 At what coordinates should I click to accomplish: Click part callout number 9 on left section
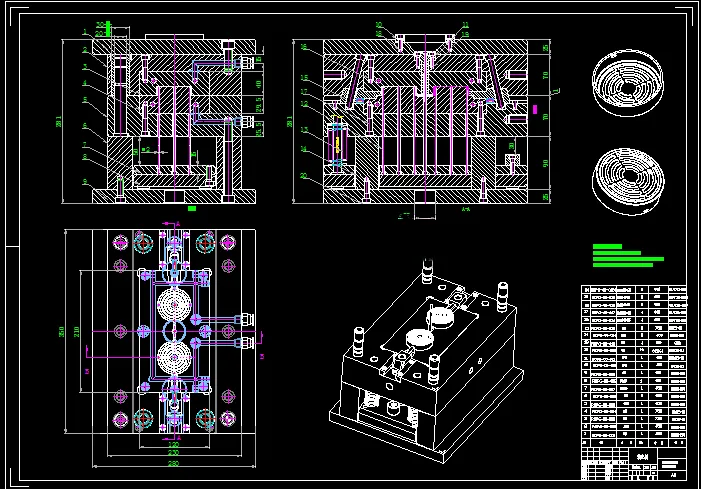(x=84, y=182)
